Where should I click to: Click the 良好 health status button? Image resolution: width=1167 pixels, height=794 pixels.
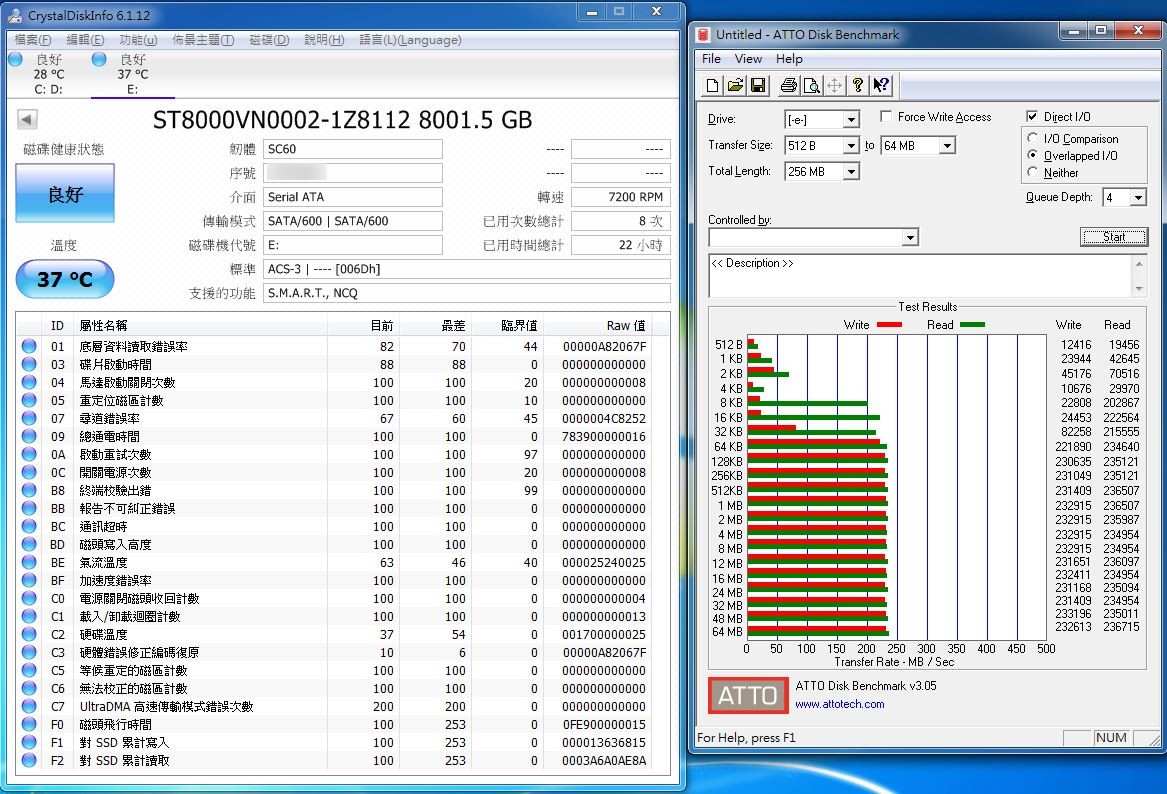coord(65,193)
